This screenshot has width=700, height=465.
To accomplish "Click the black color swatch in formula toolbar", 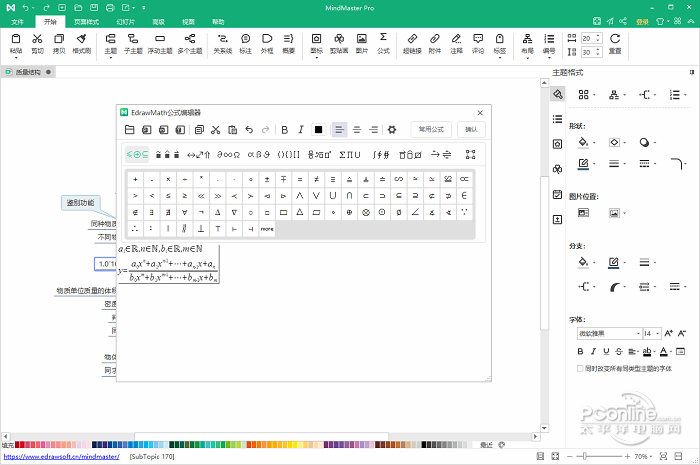I will coord(318,129).
